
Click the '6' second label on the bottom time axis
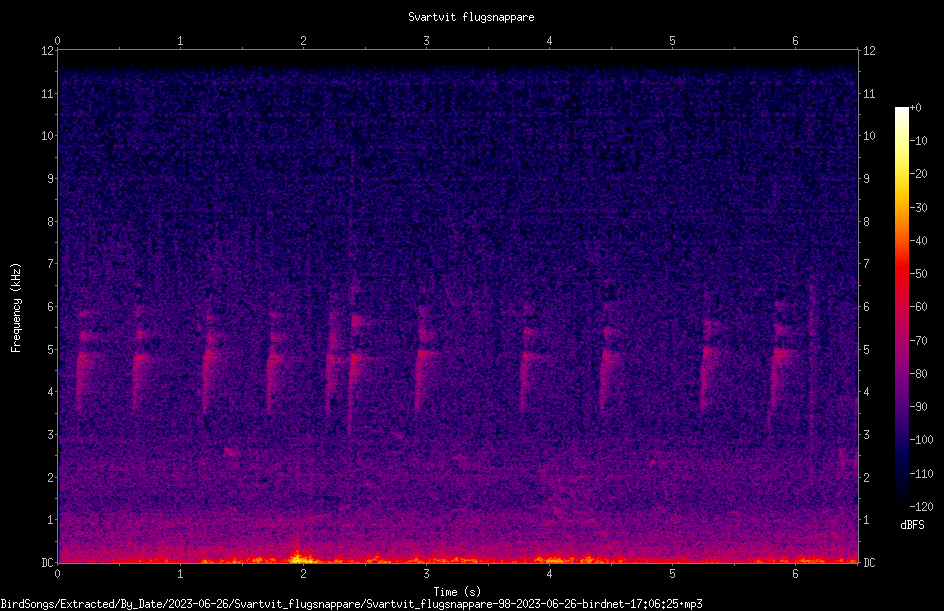tap(795, 574)
